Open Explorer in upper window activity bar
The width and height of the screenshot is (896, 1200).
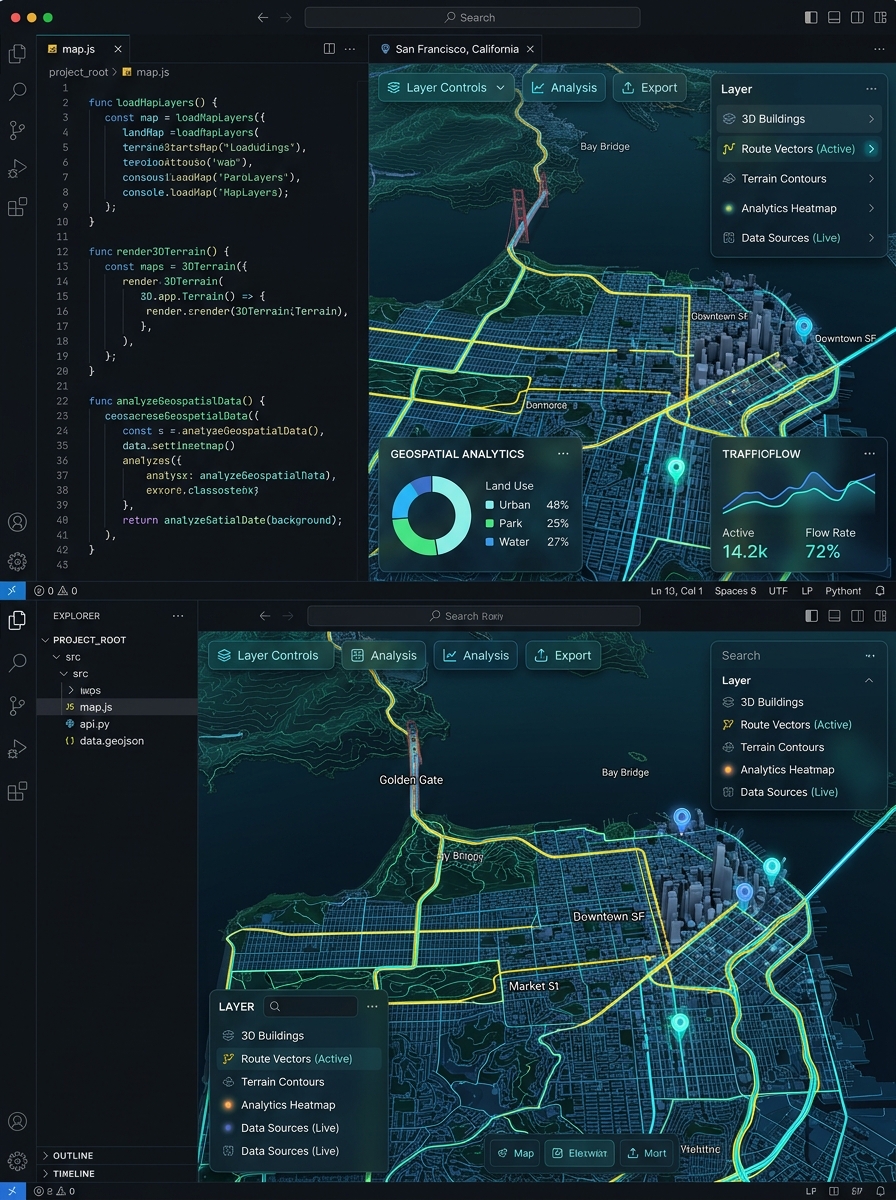(x=17, y=54)
